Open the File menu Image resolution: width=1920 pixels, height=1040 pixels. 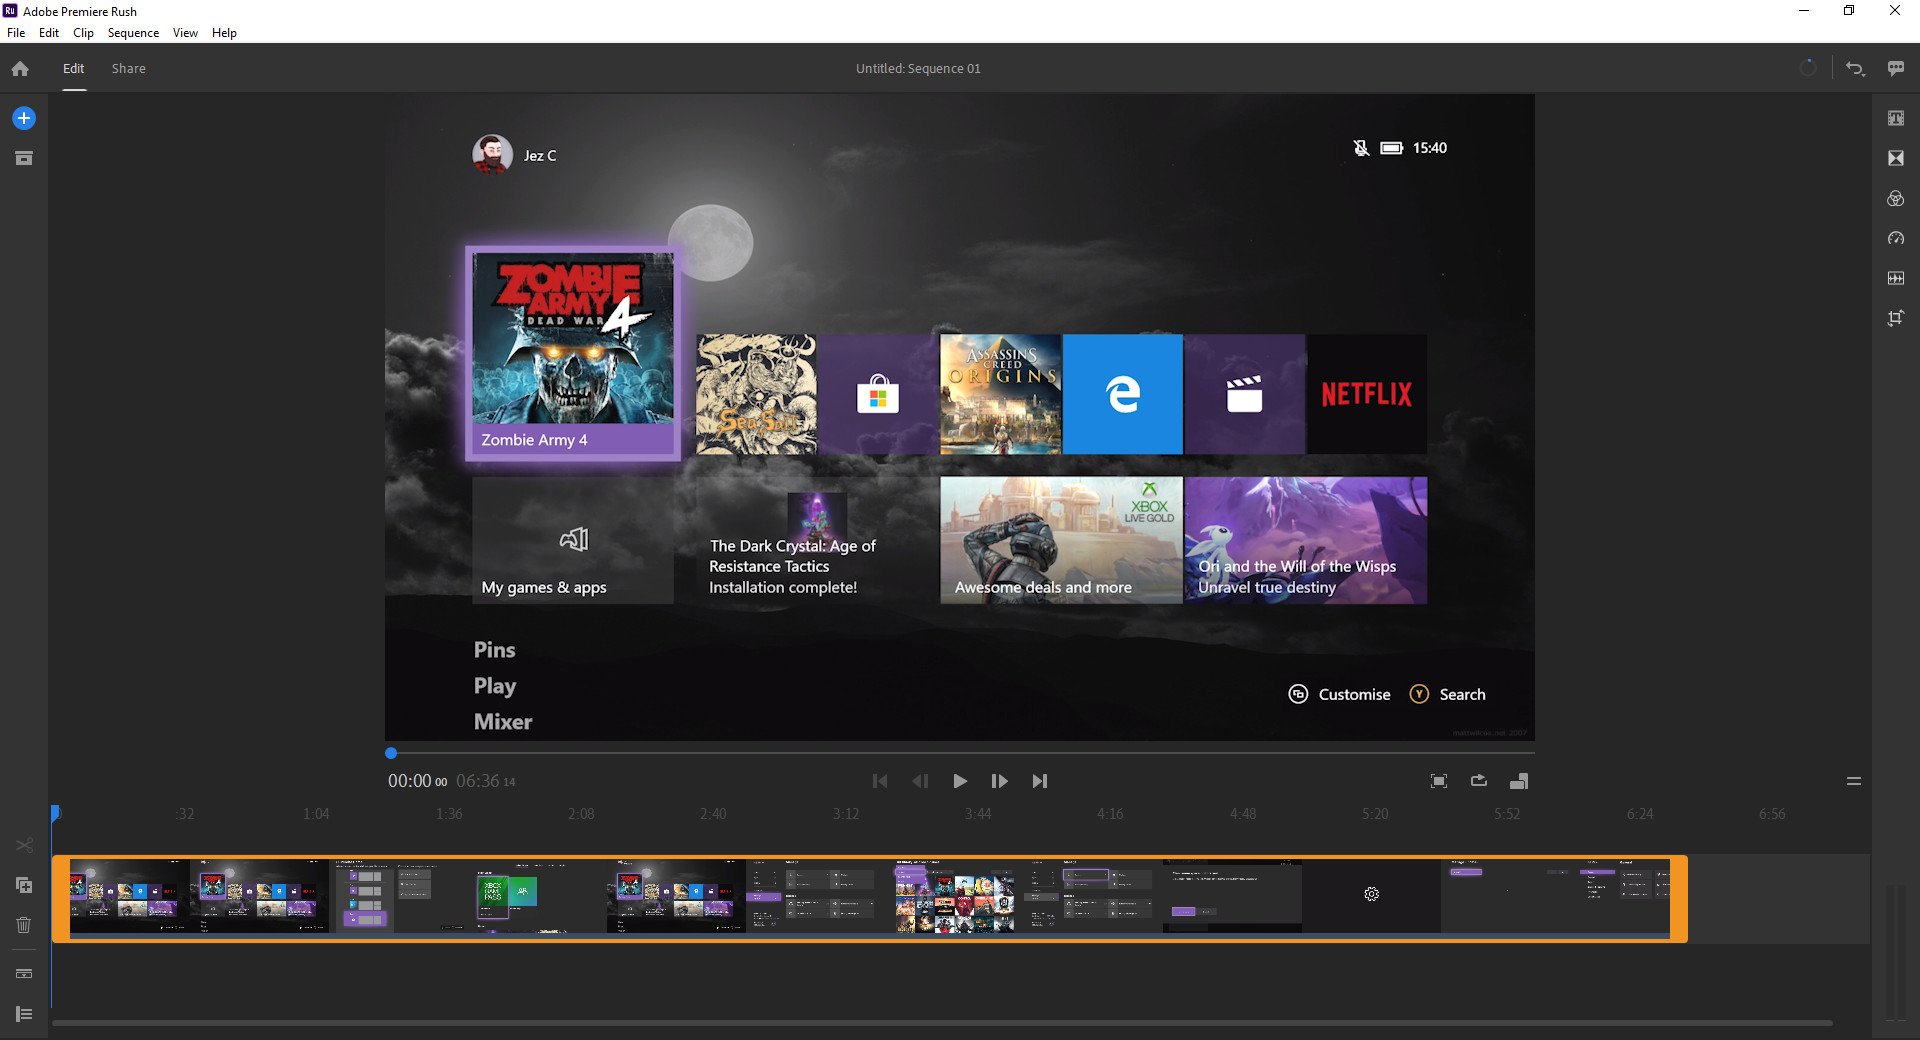[x=16, y=33]
